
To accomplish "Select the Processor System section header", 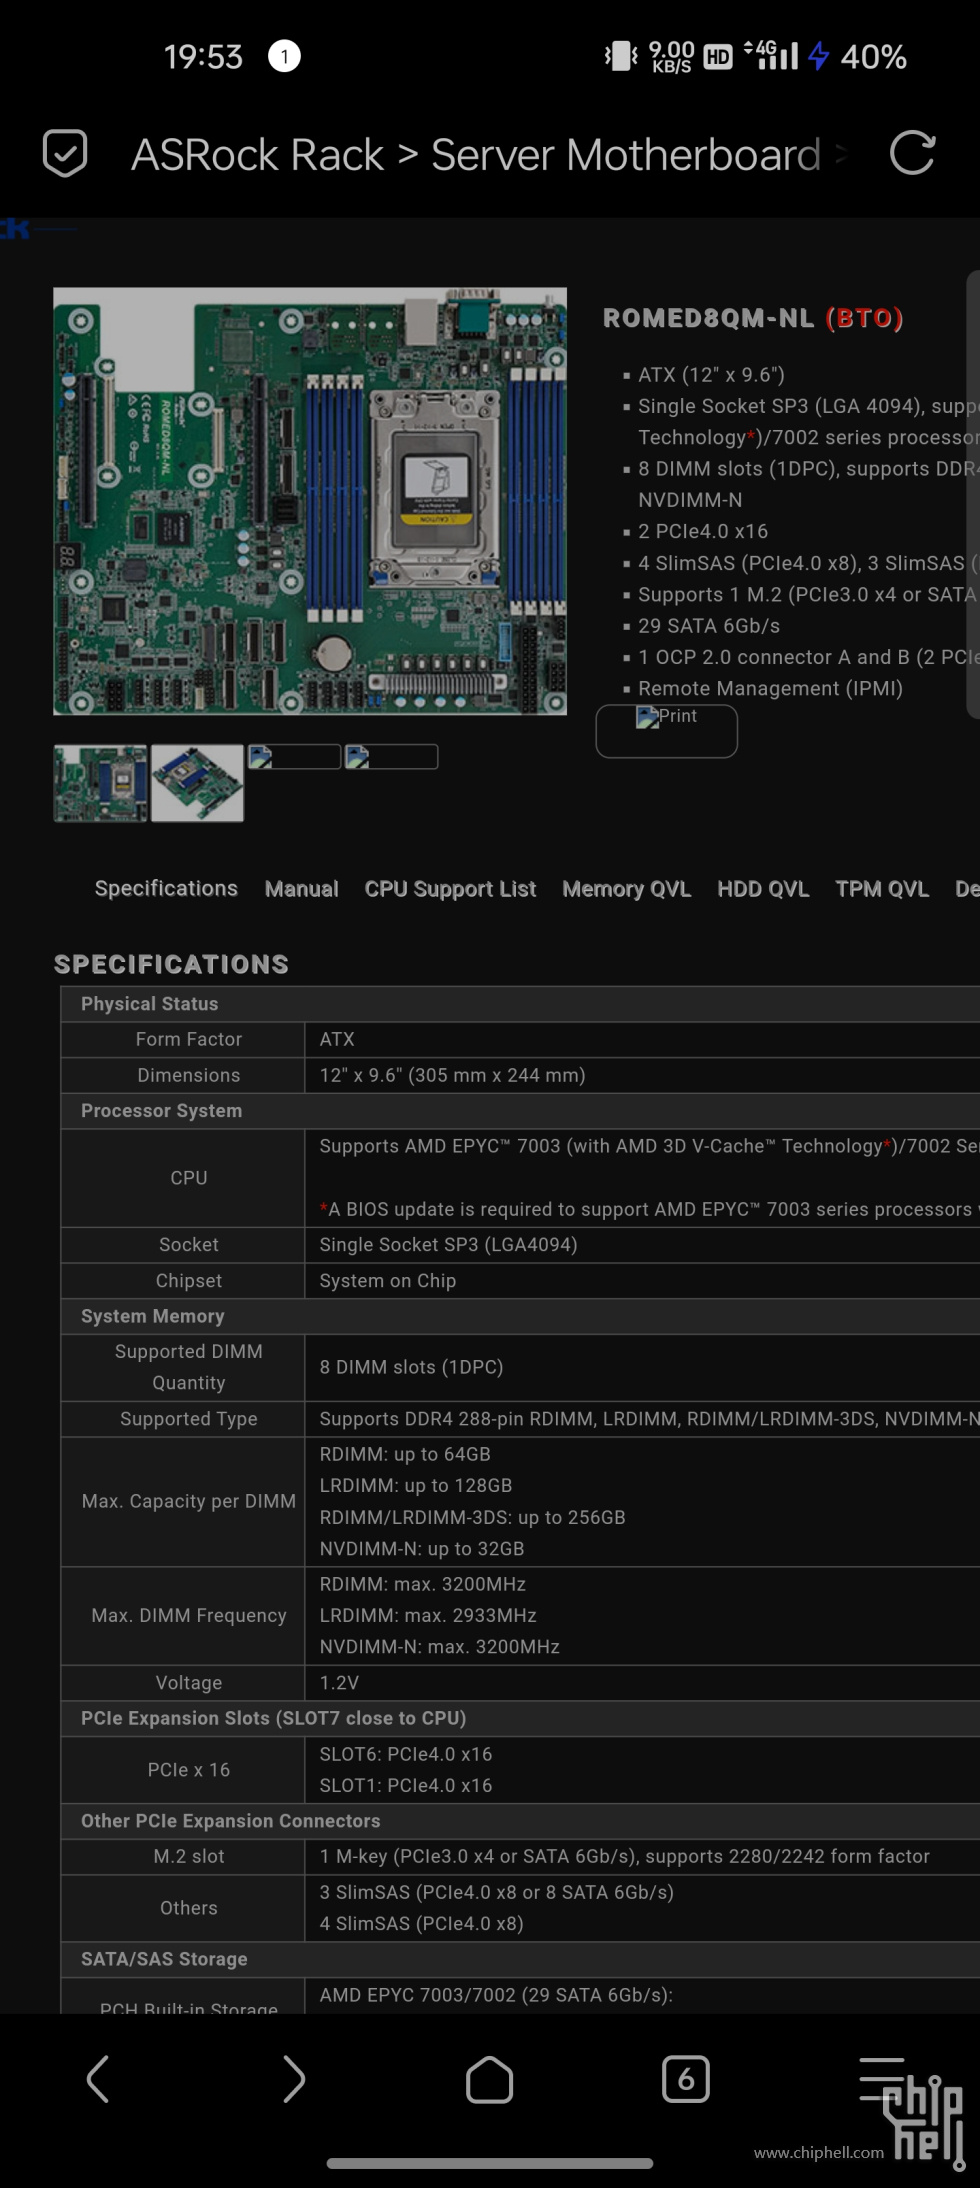I will click(520, 1111).
